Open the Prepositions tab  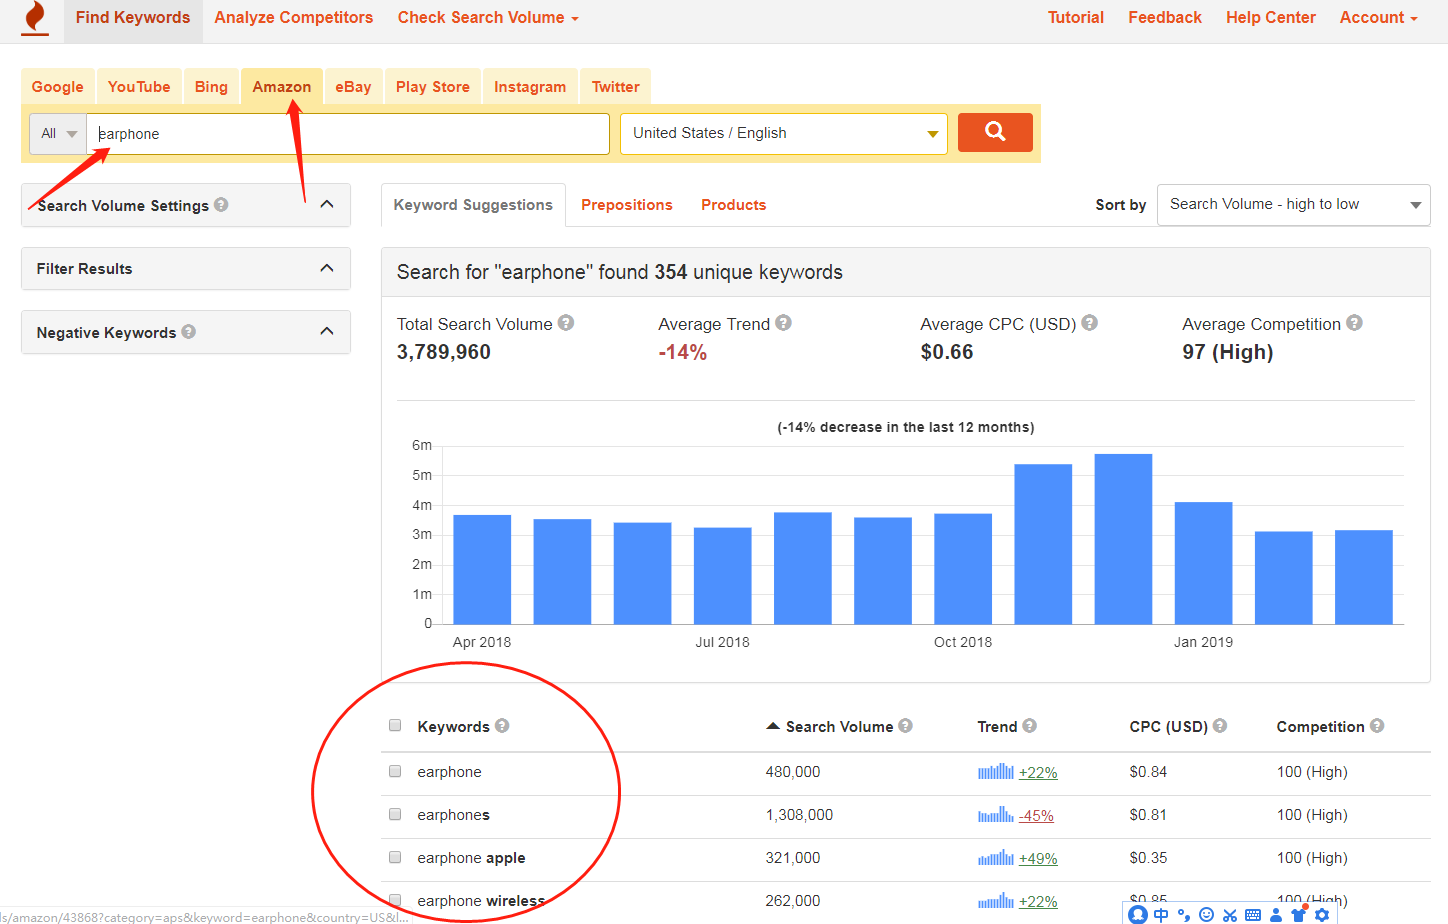(627, 204)
